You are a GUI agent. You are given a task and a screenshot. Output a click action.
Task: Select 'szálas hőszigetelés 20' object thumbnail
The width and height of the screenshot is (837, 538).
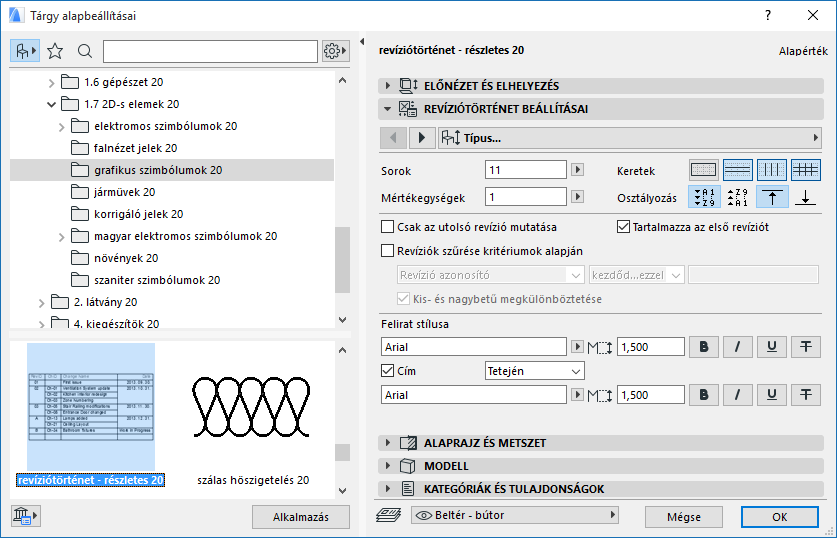(253, 410)
